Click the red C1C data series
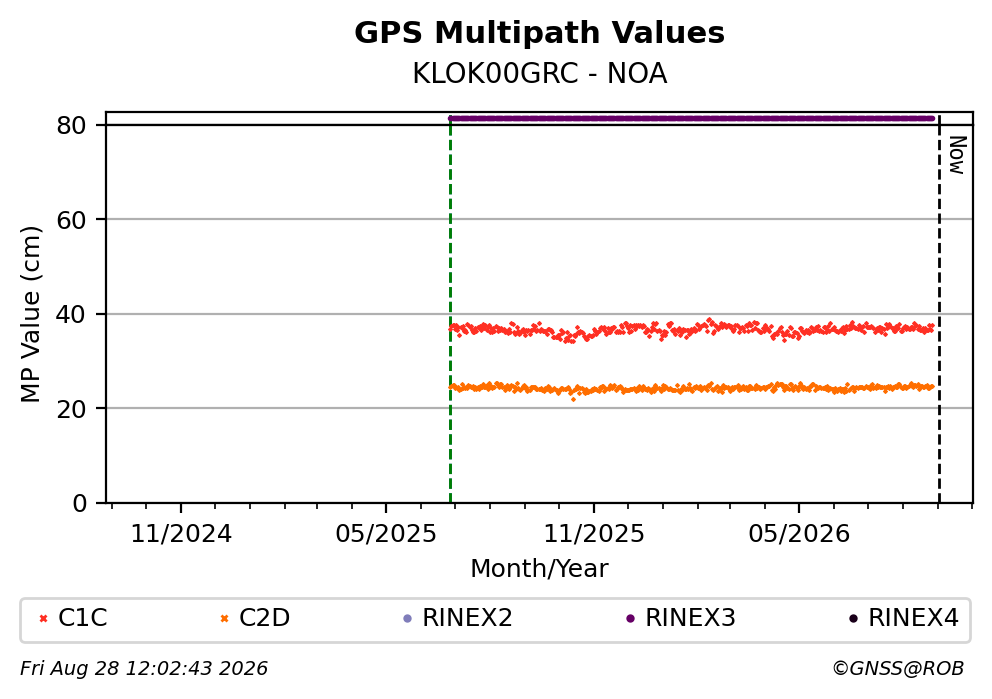Screen dimensions: 992x699 point(691,330)
